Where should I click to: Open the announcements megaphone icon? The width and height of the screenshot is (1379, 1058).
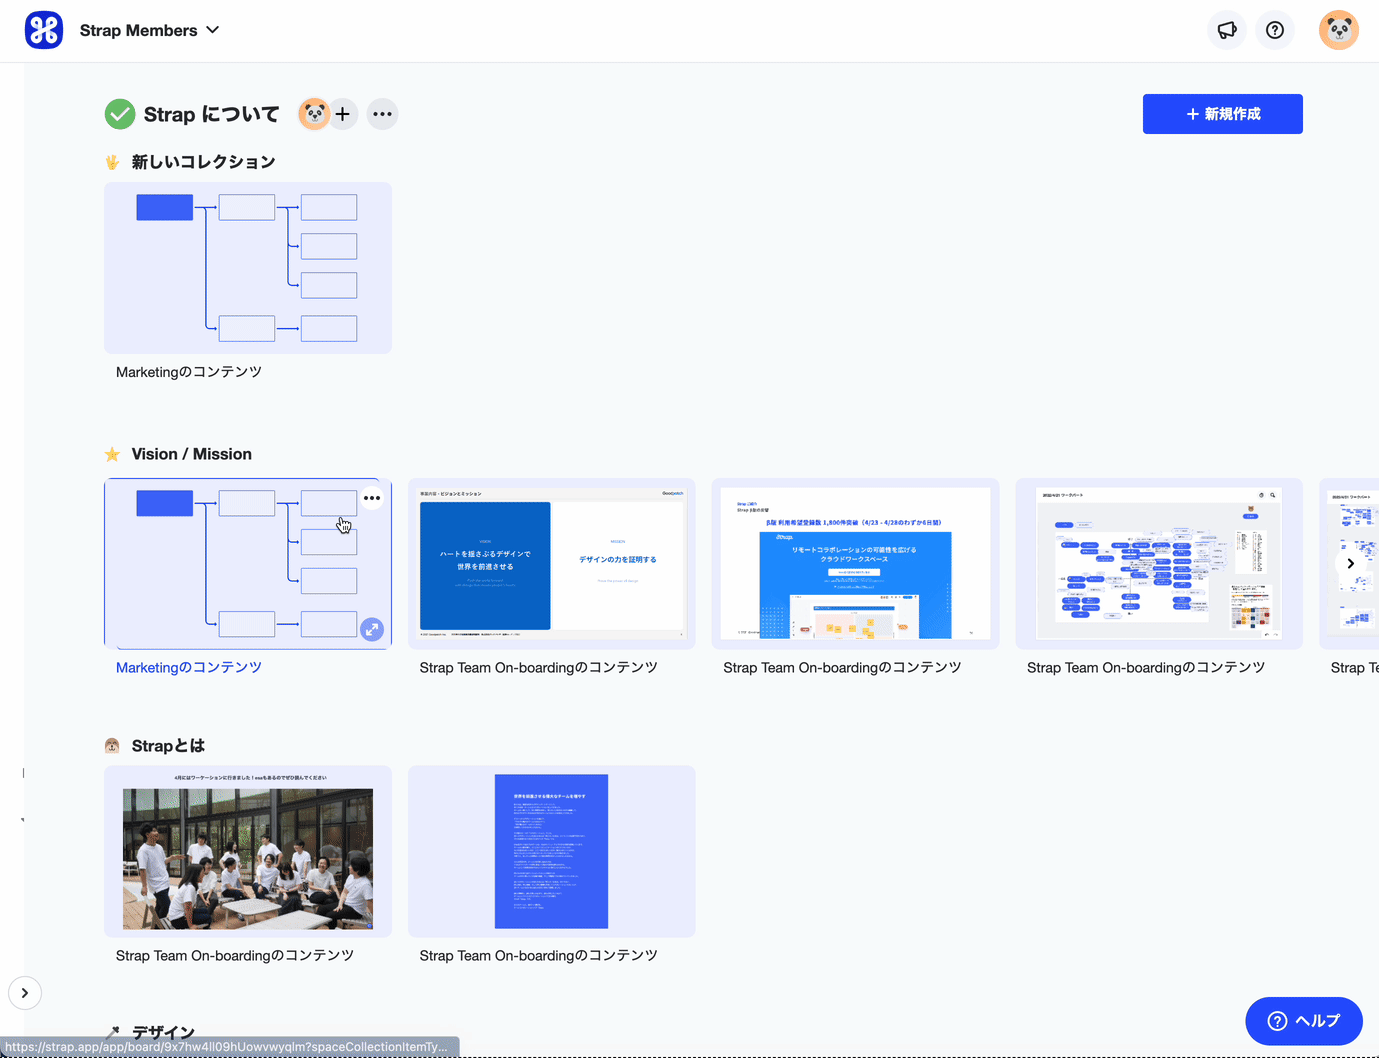point(1227,30)
